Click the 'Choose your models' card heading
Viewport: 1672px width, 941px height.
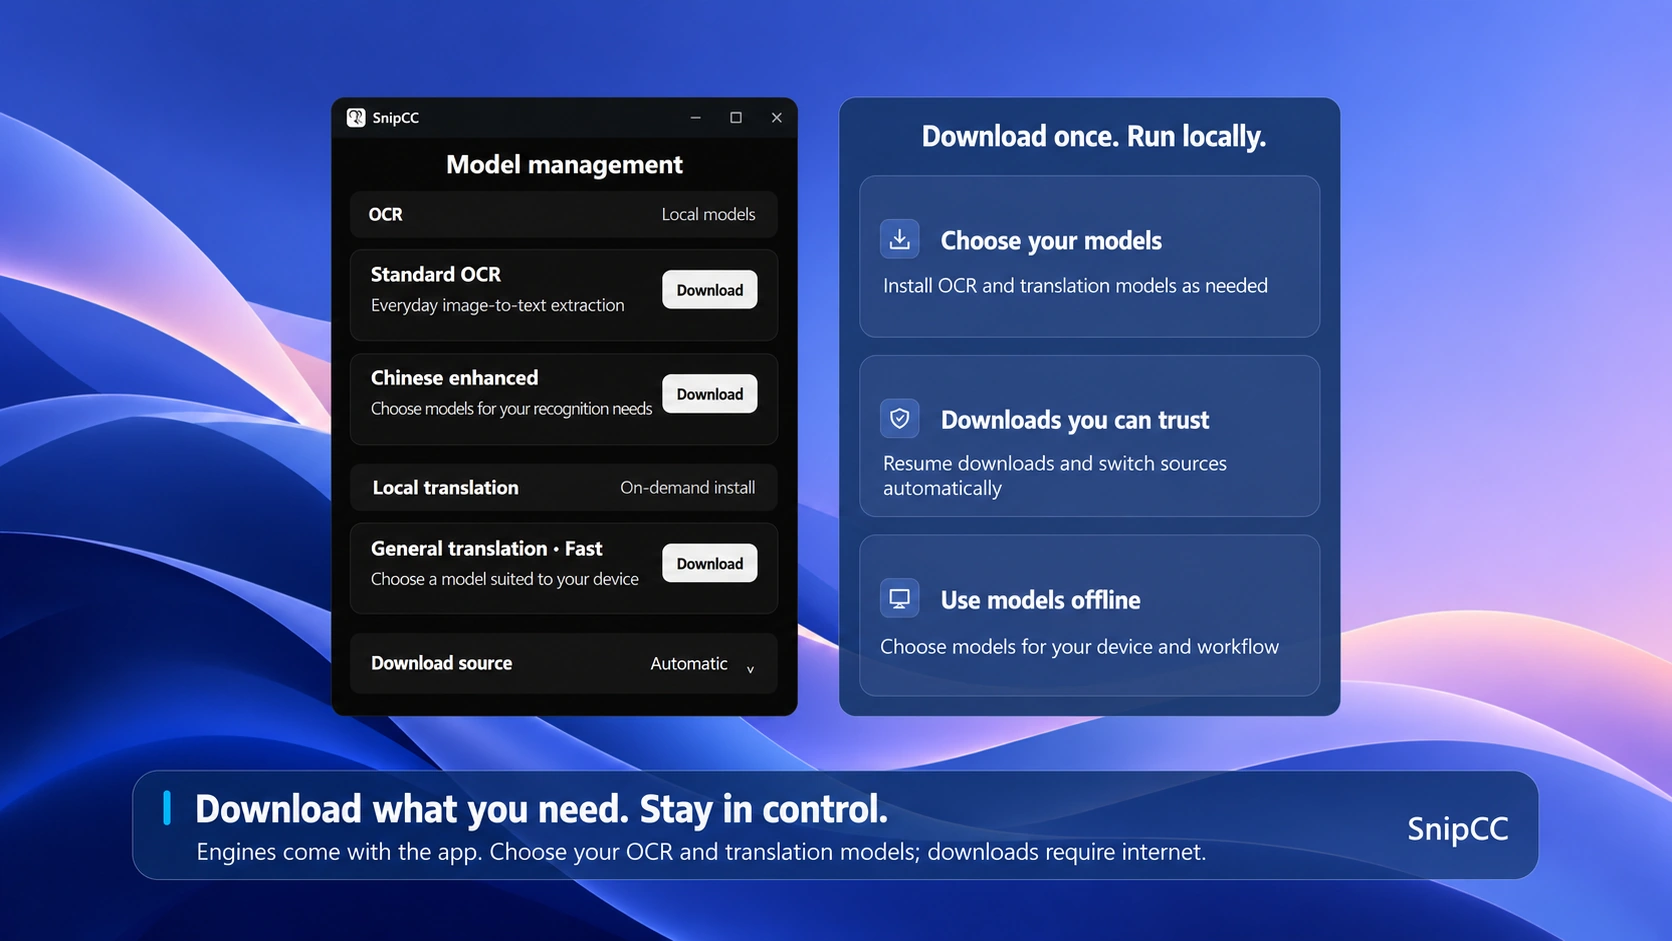coord(1051,241)
